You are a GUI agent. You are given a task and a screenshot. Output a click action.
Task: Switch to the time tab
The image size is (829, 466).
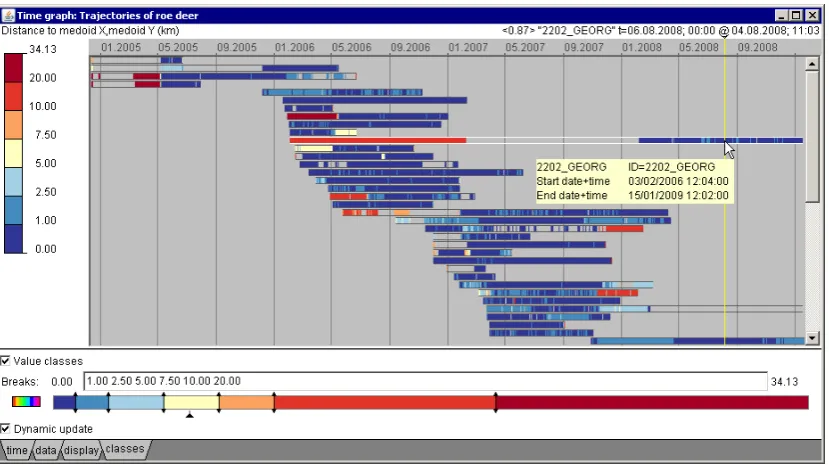pos(16,451)
